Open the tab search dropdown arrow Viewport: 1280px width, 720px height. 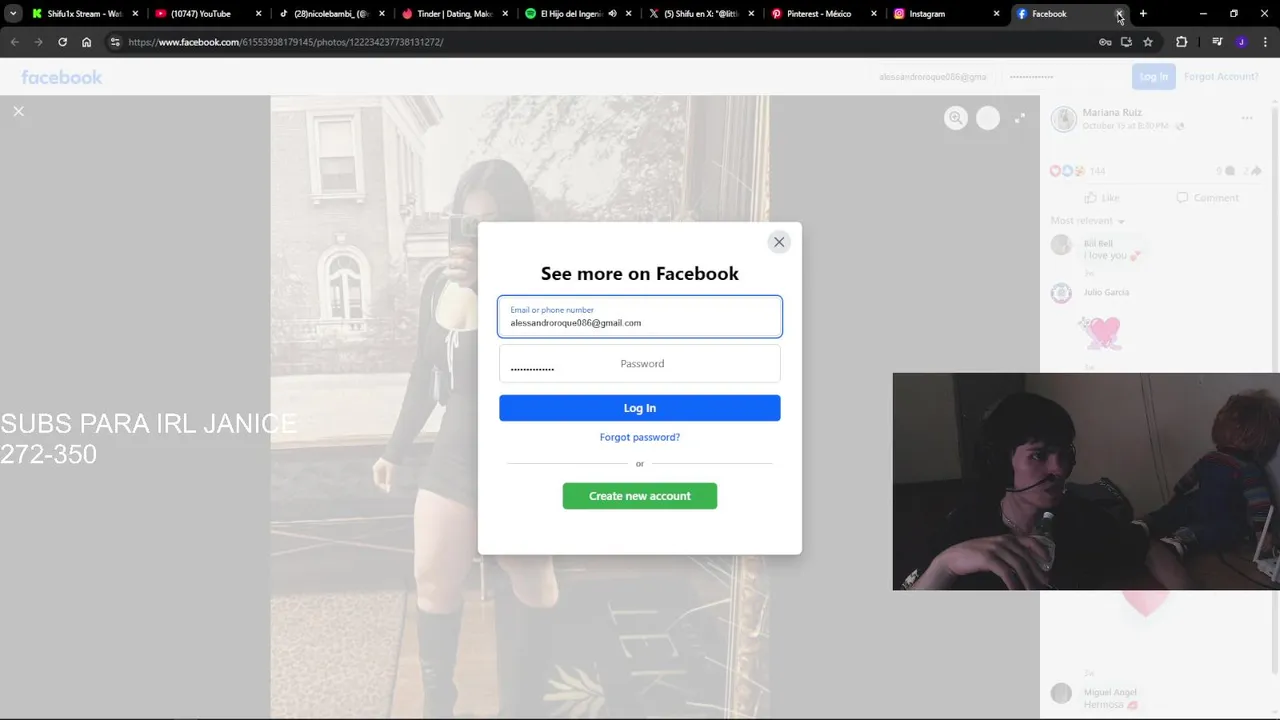click(13, 14)
